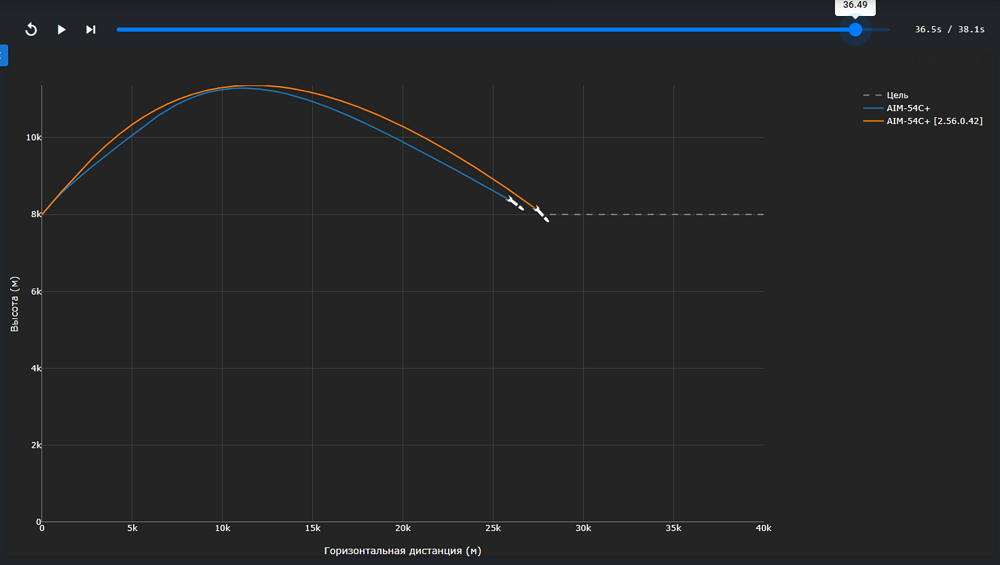Click the 8k y-axis tick label

pos(36,214)
